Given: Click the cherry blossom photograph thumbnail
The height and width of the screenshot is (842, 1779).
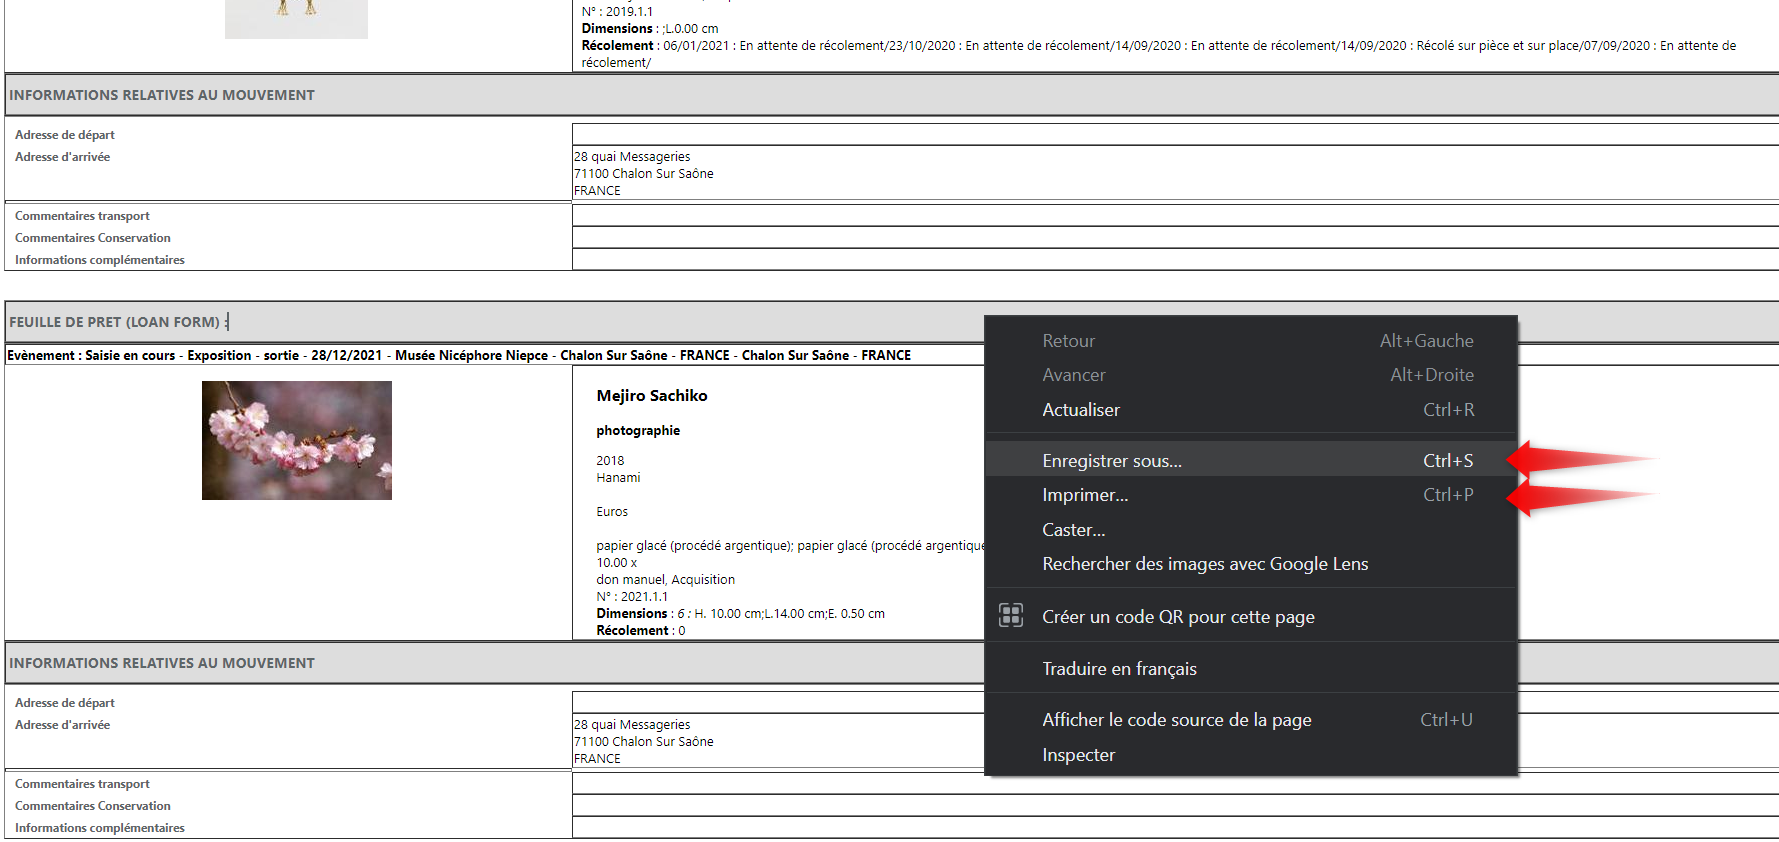Looking at the screenshot, I should point(296,440).
